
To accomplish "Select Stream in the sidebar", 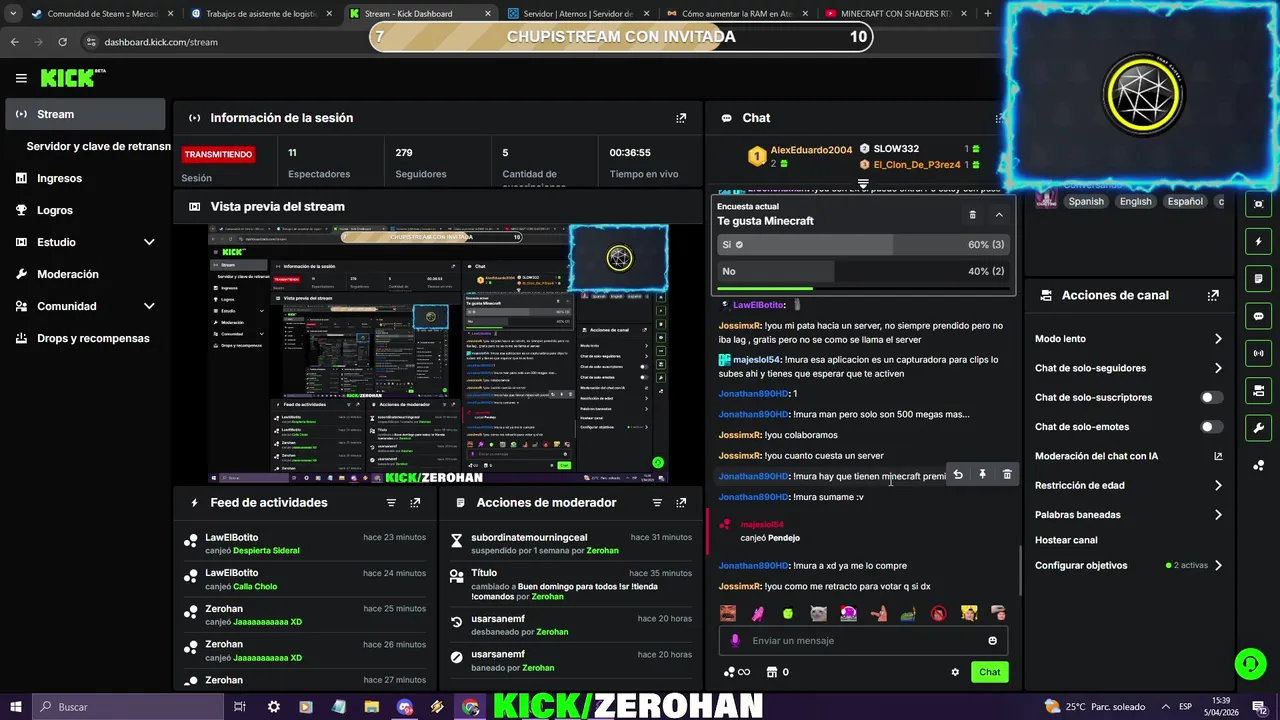I will (x=85, y=114).
